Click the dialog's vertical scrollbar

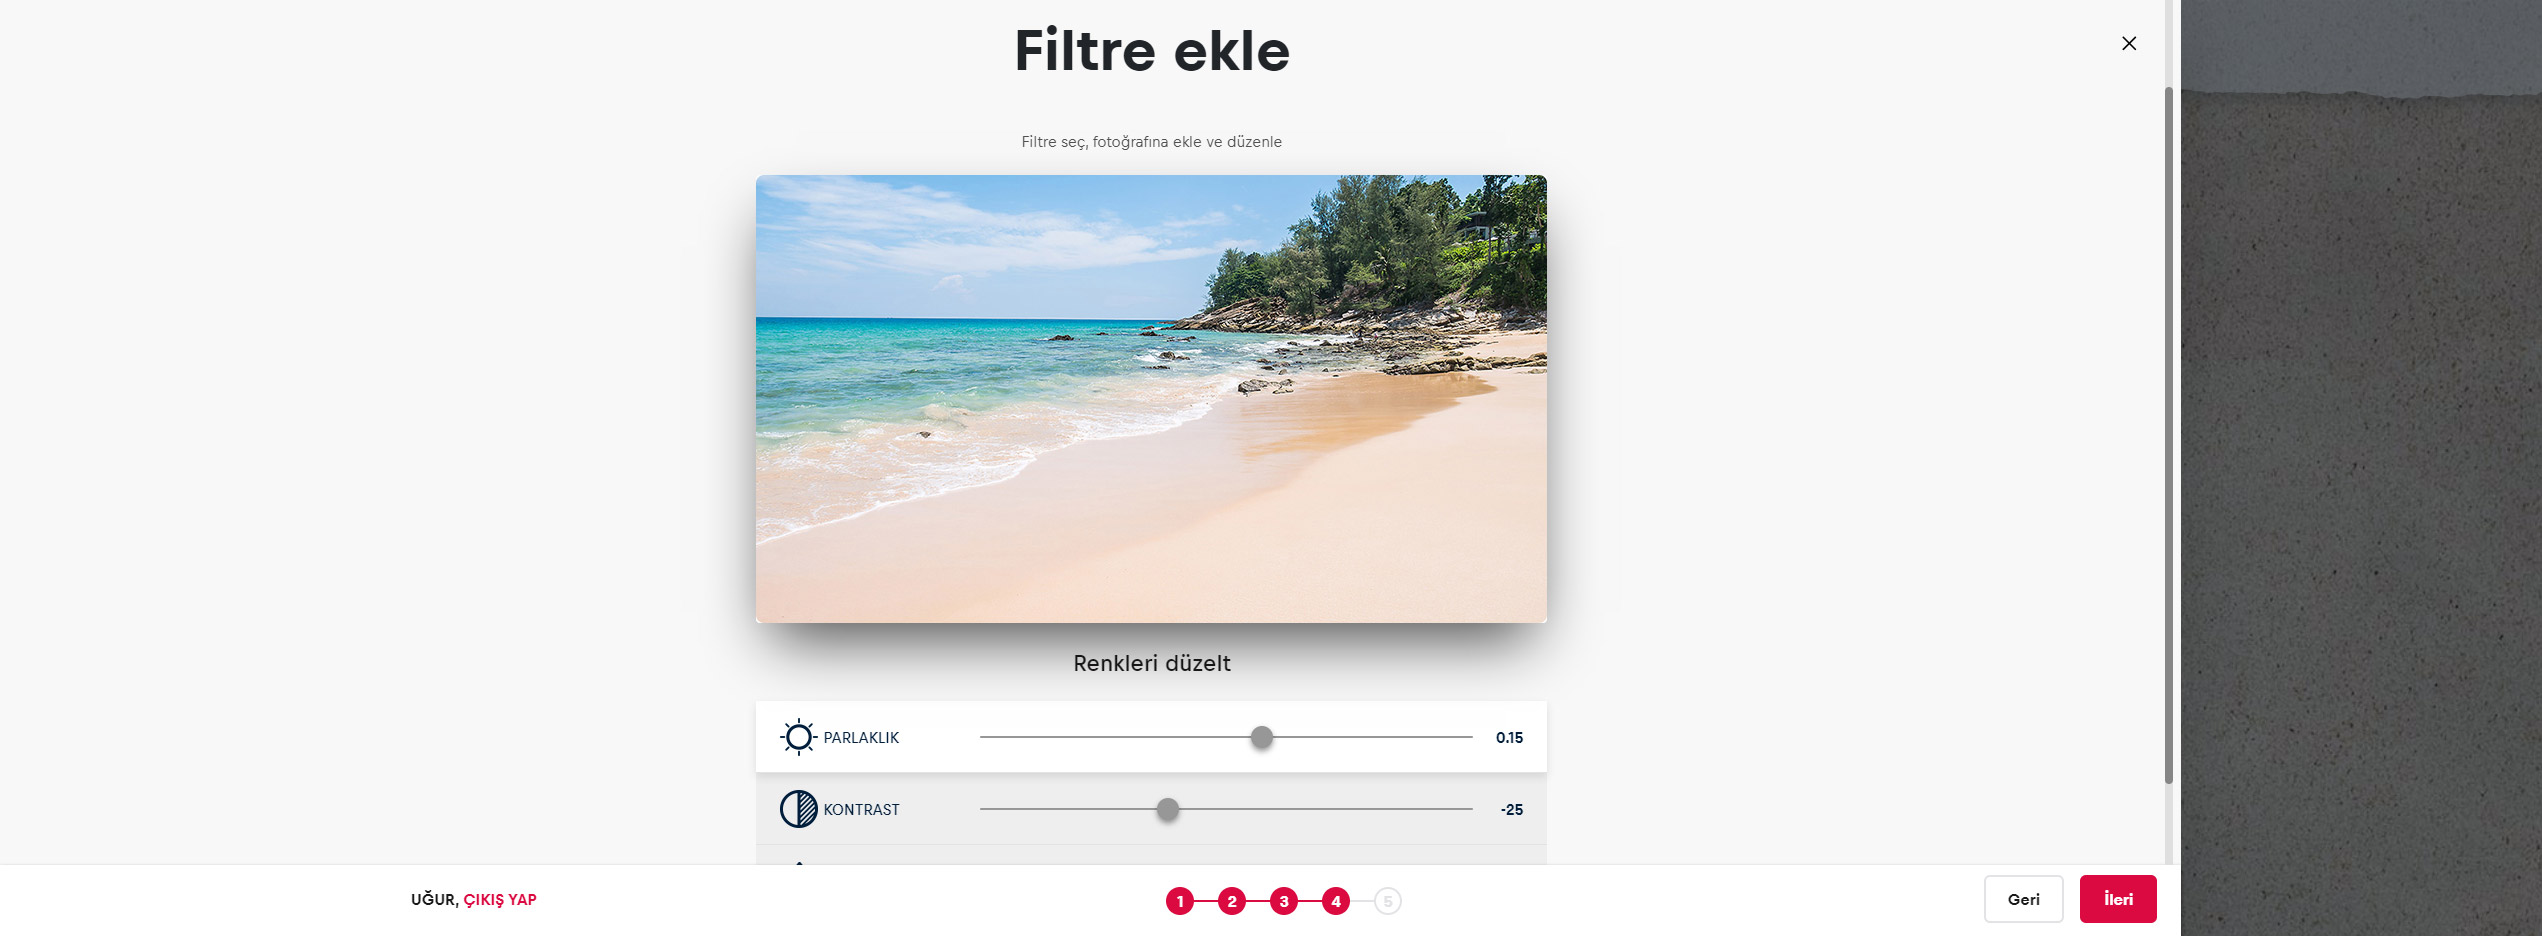click(x=2169, y=435)
